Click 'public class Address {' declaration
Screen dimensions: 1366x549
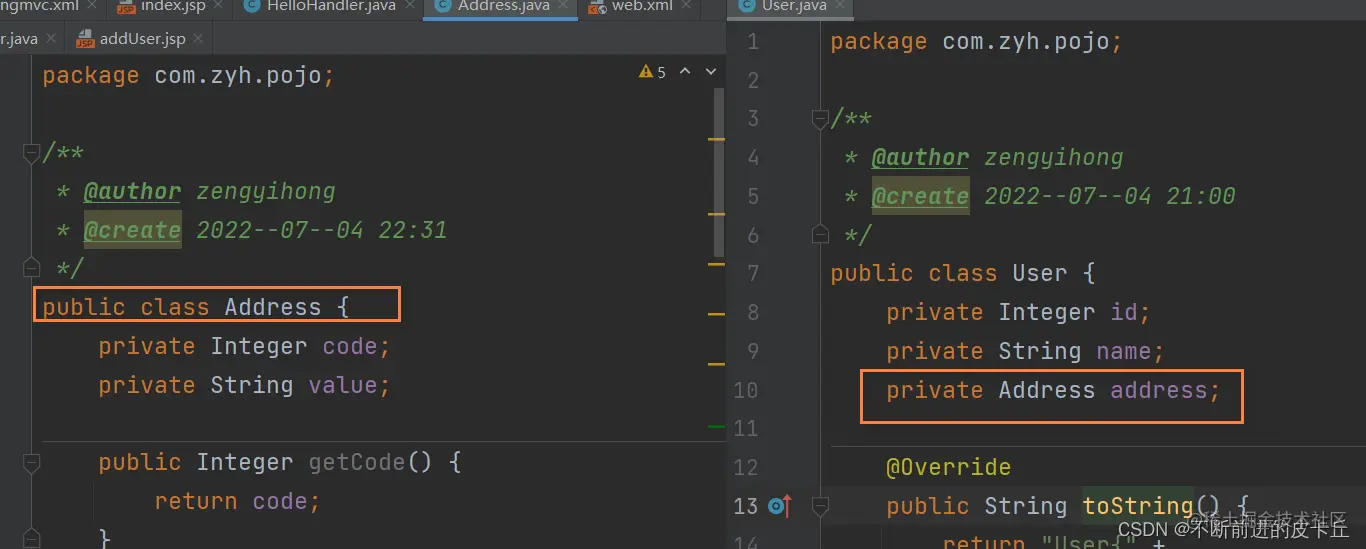[196, 307]
